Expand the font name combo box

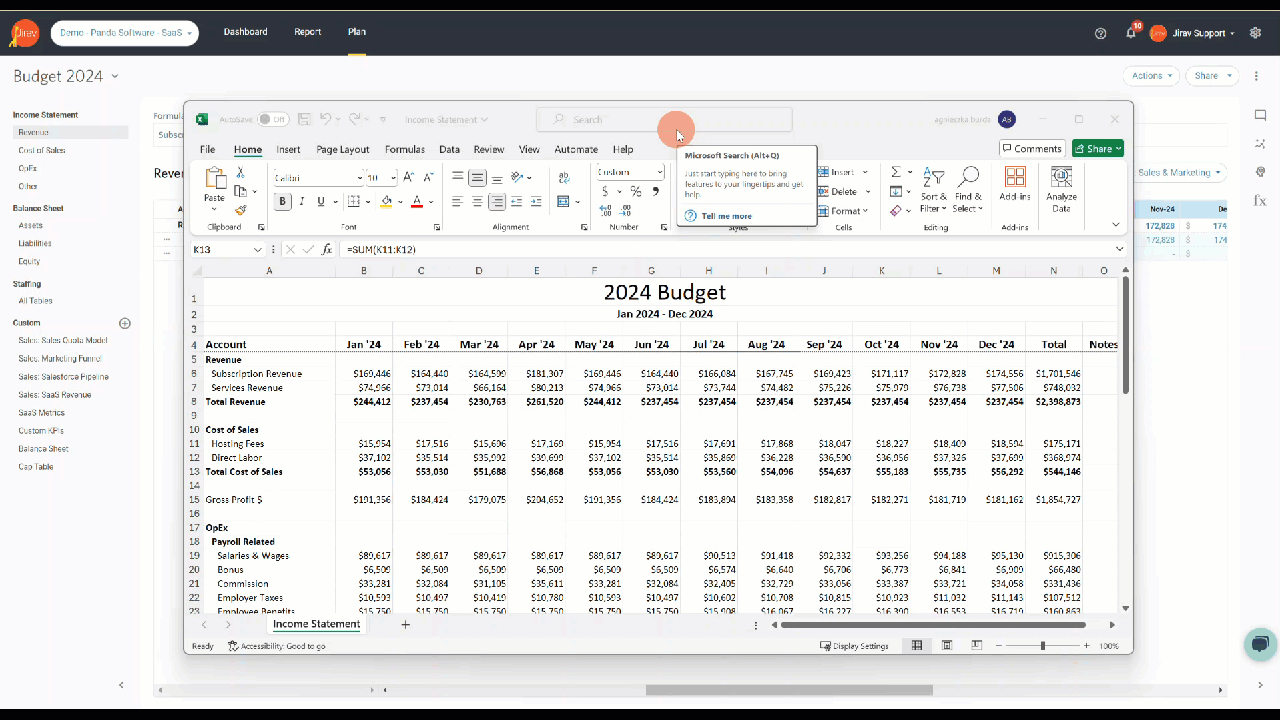[359, 178]
